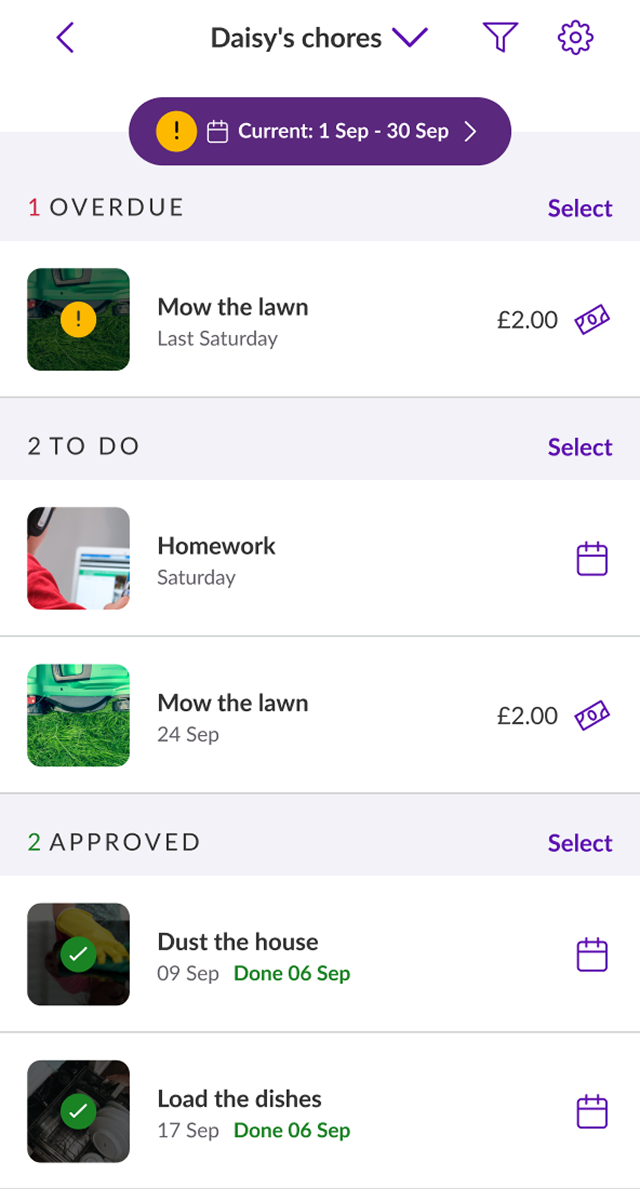Tap calendar icon beside Dust the house
This screenshot has height=1189, width=640.
point(592,955)
